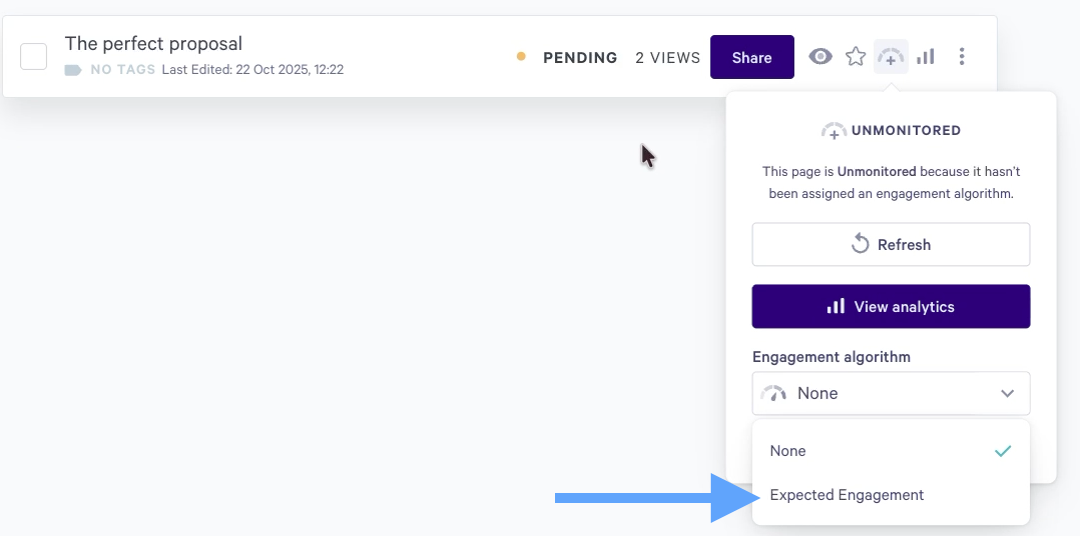Click the Unmonitored gauge icon in popup header
The image size is (1080, 536).
pos(834,130)
